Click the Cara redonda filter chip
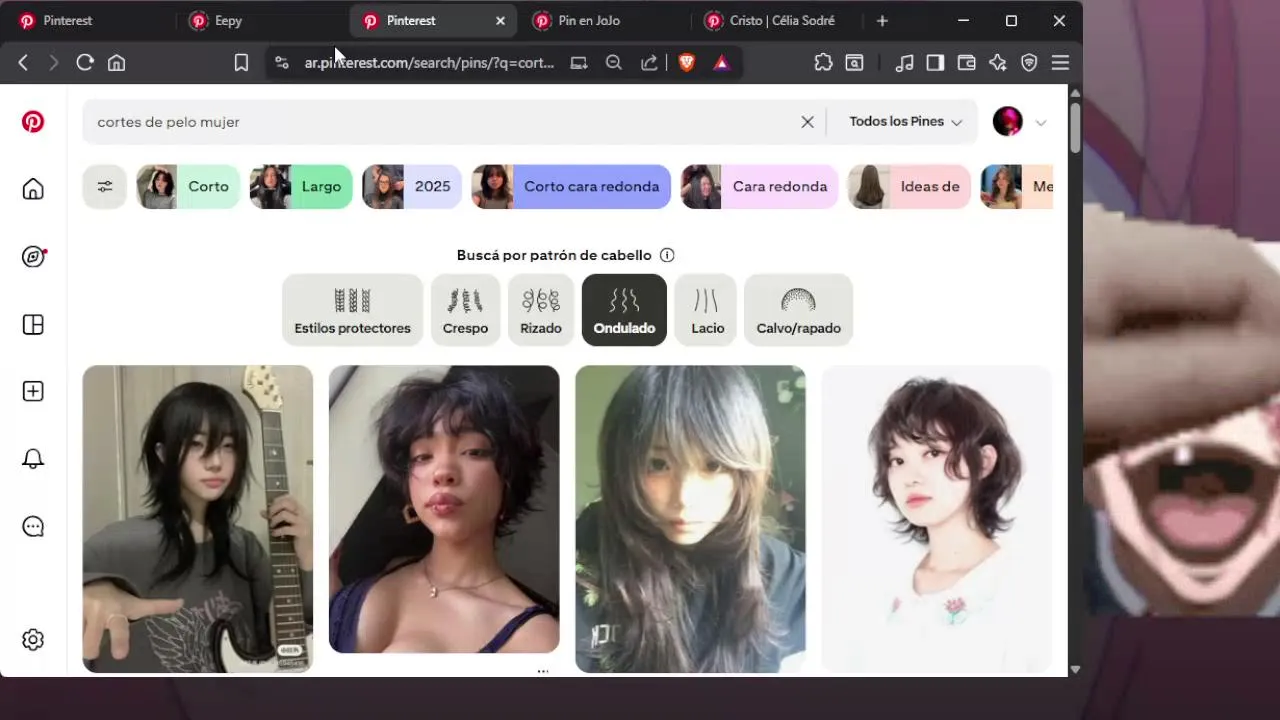Screen dimensions: 1280x720 759,187
